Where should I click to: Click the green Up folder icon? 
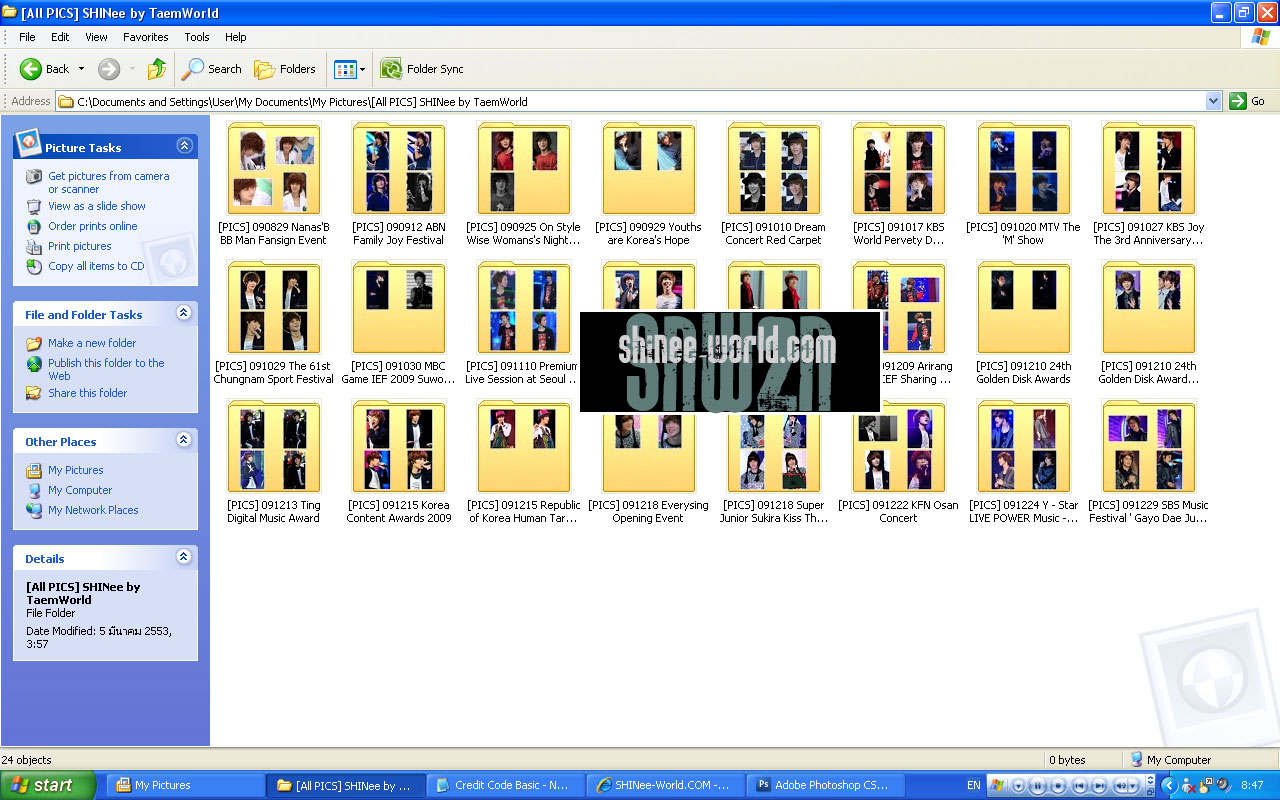pos(157,69)
